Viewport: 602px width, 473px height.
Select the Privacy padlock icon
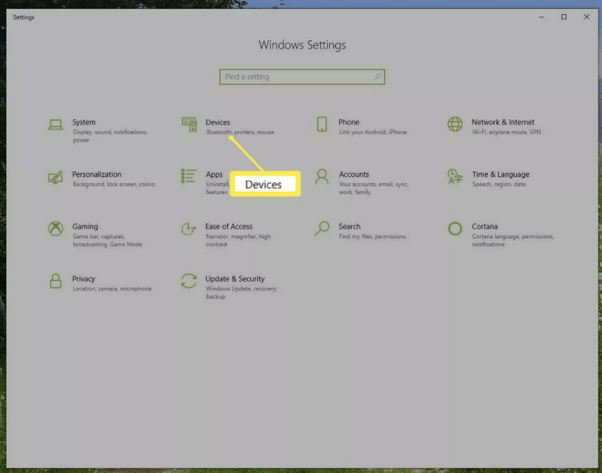pos(56,281)
